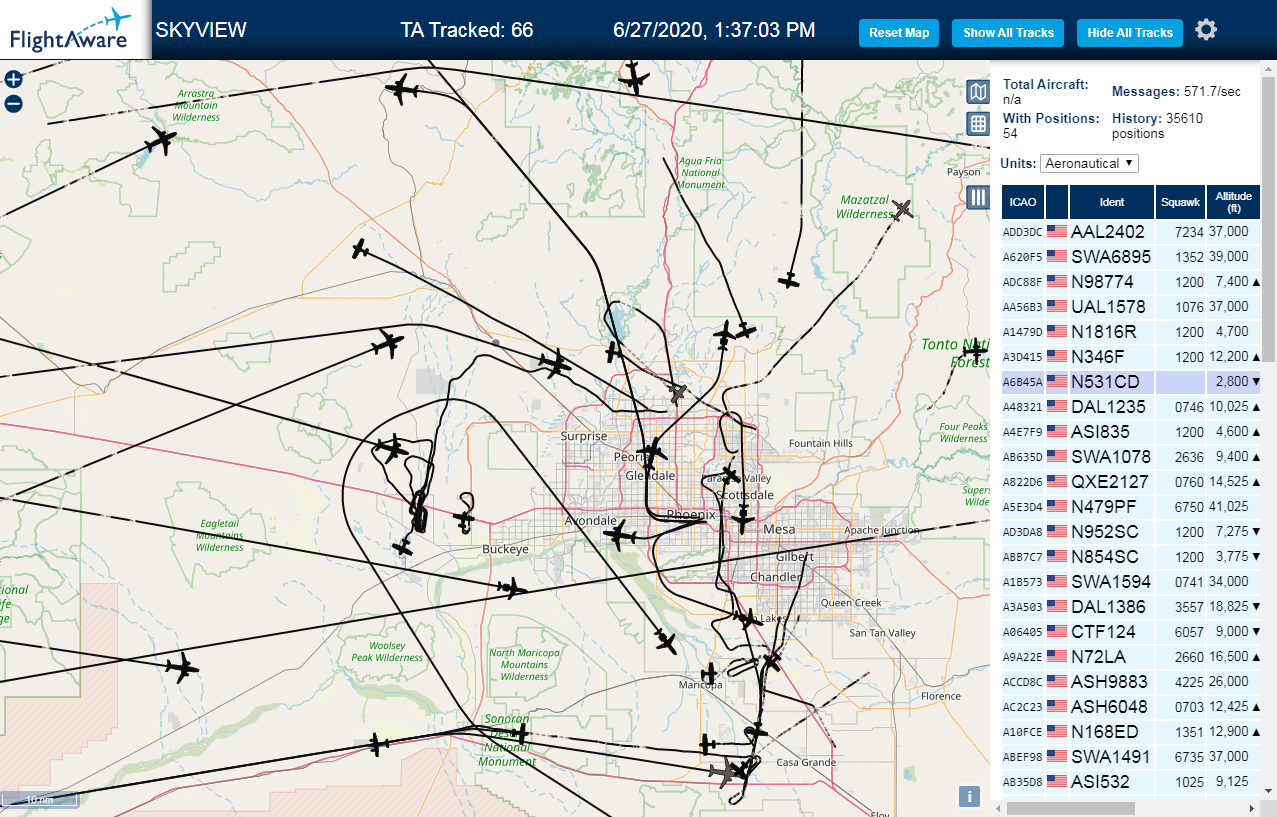Open the settings gear icon

pyautogui.click(x=1206, y=30)
